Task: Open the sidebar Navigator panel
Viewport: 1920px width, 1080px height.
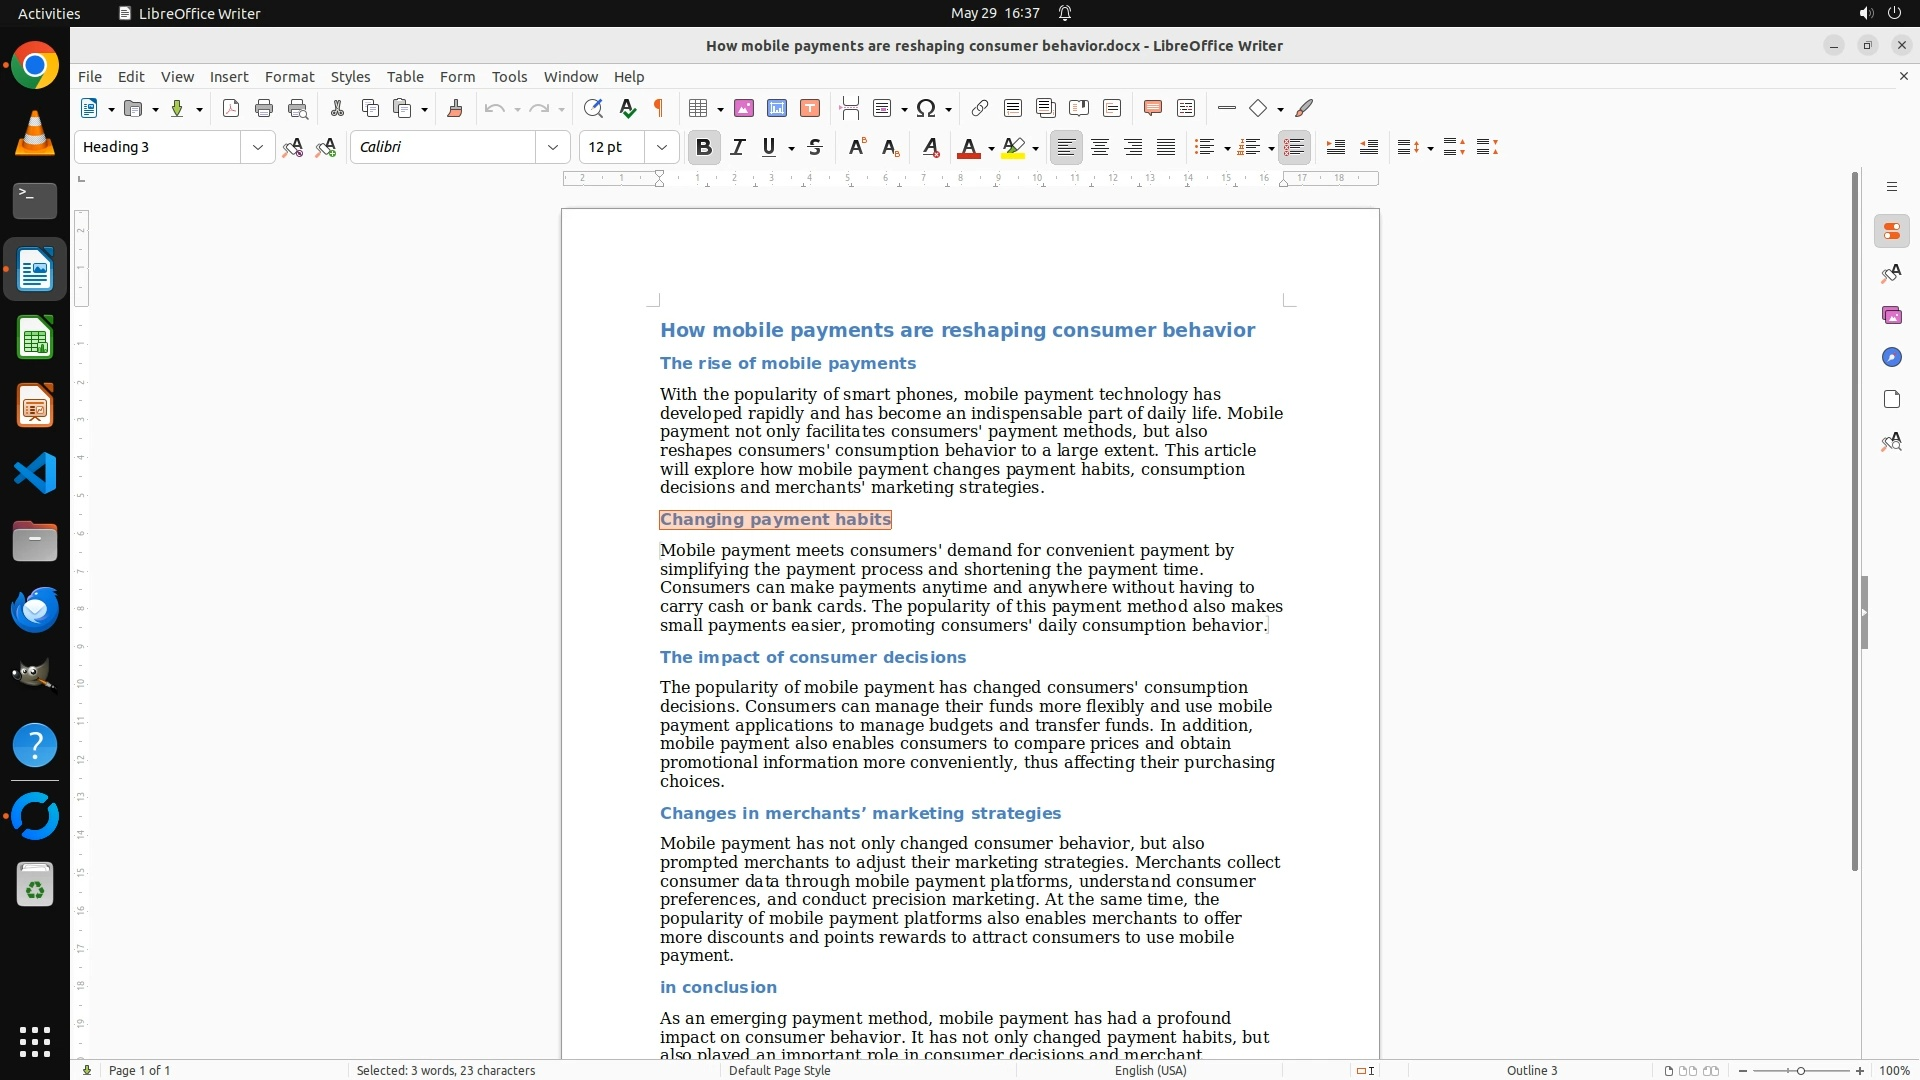Action: (x=1891, y=357)
